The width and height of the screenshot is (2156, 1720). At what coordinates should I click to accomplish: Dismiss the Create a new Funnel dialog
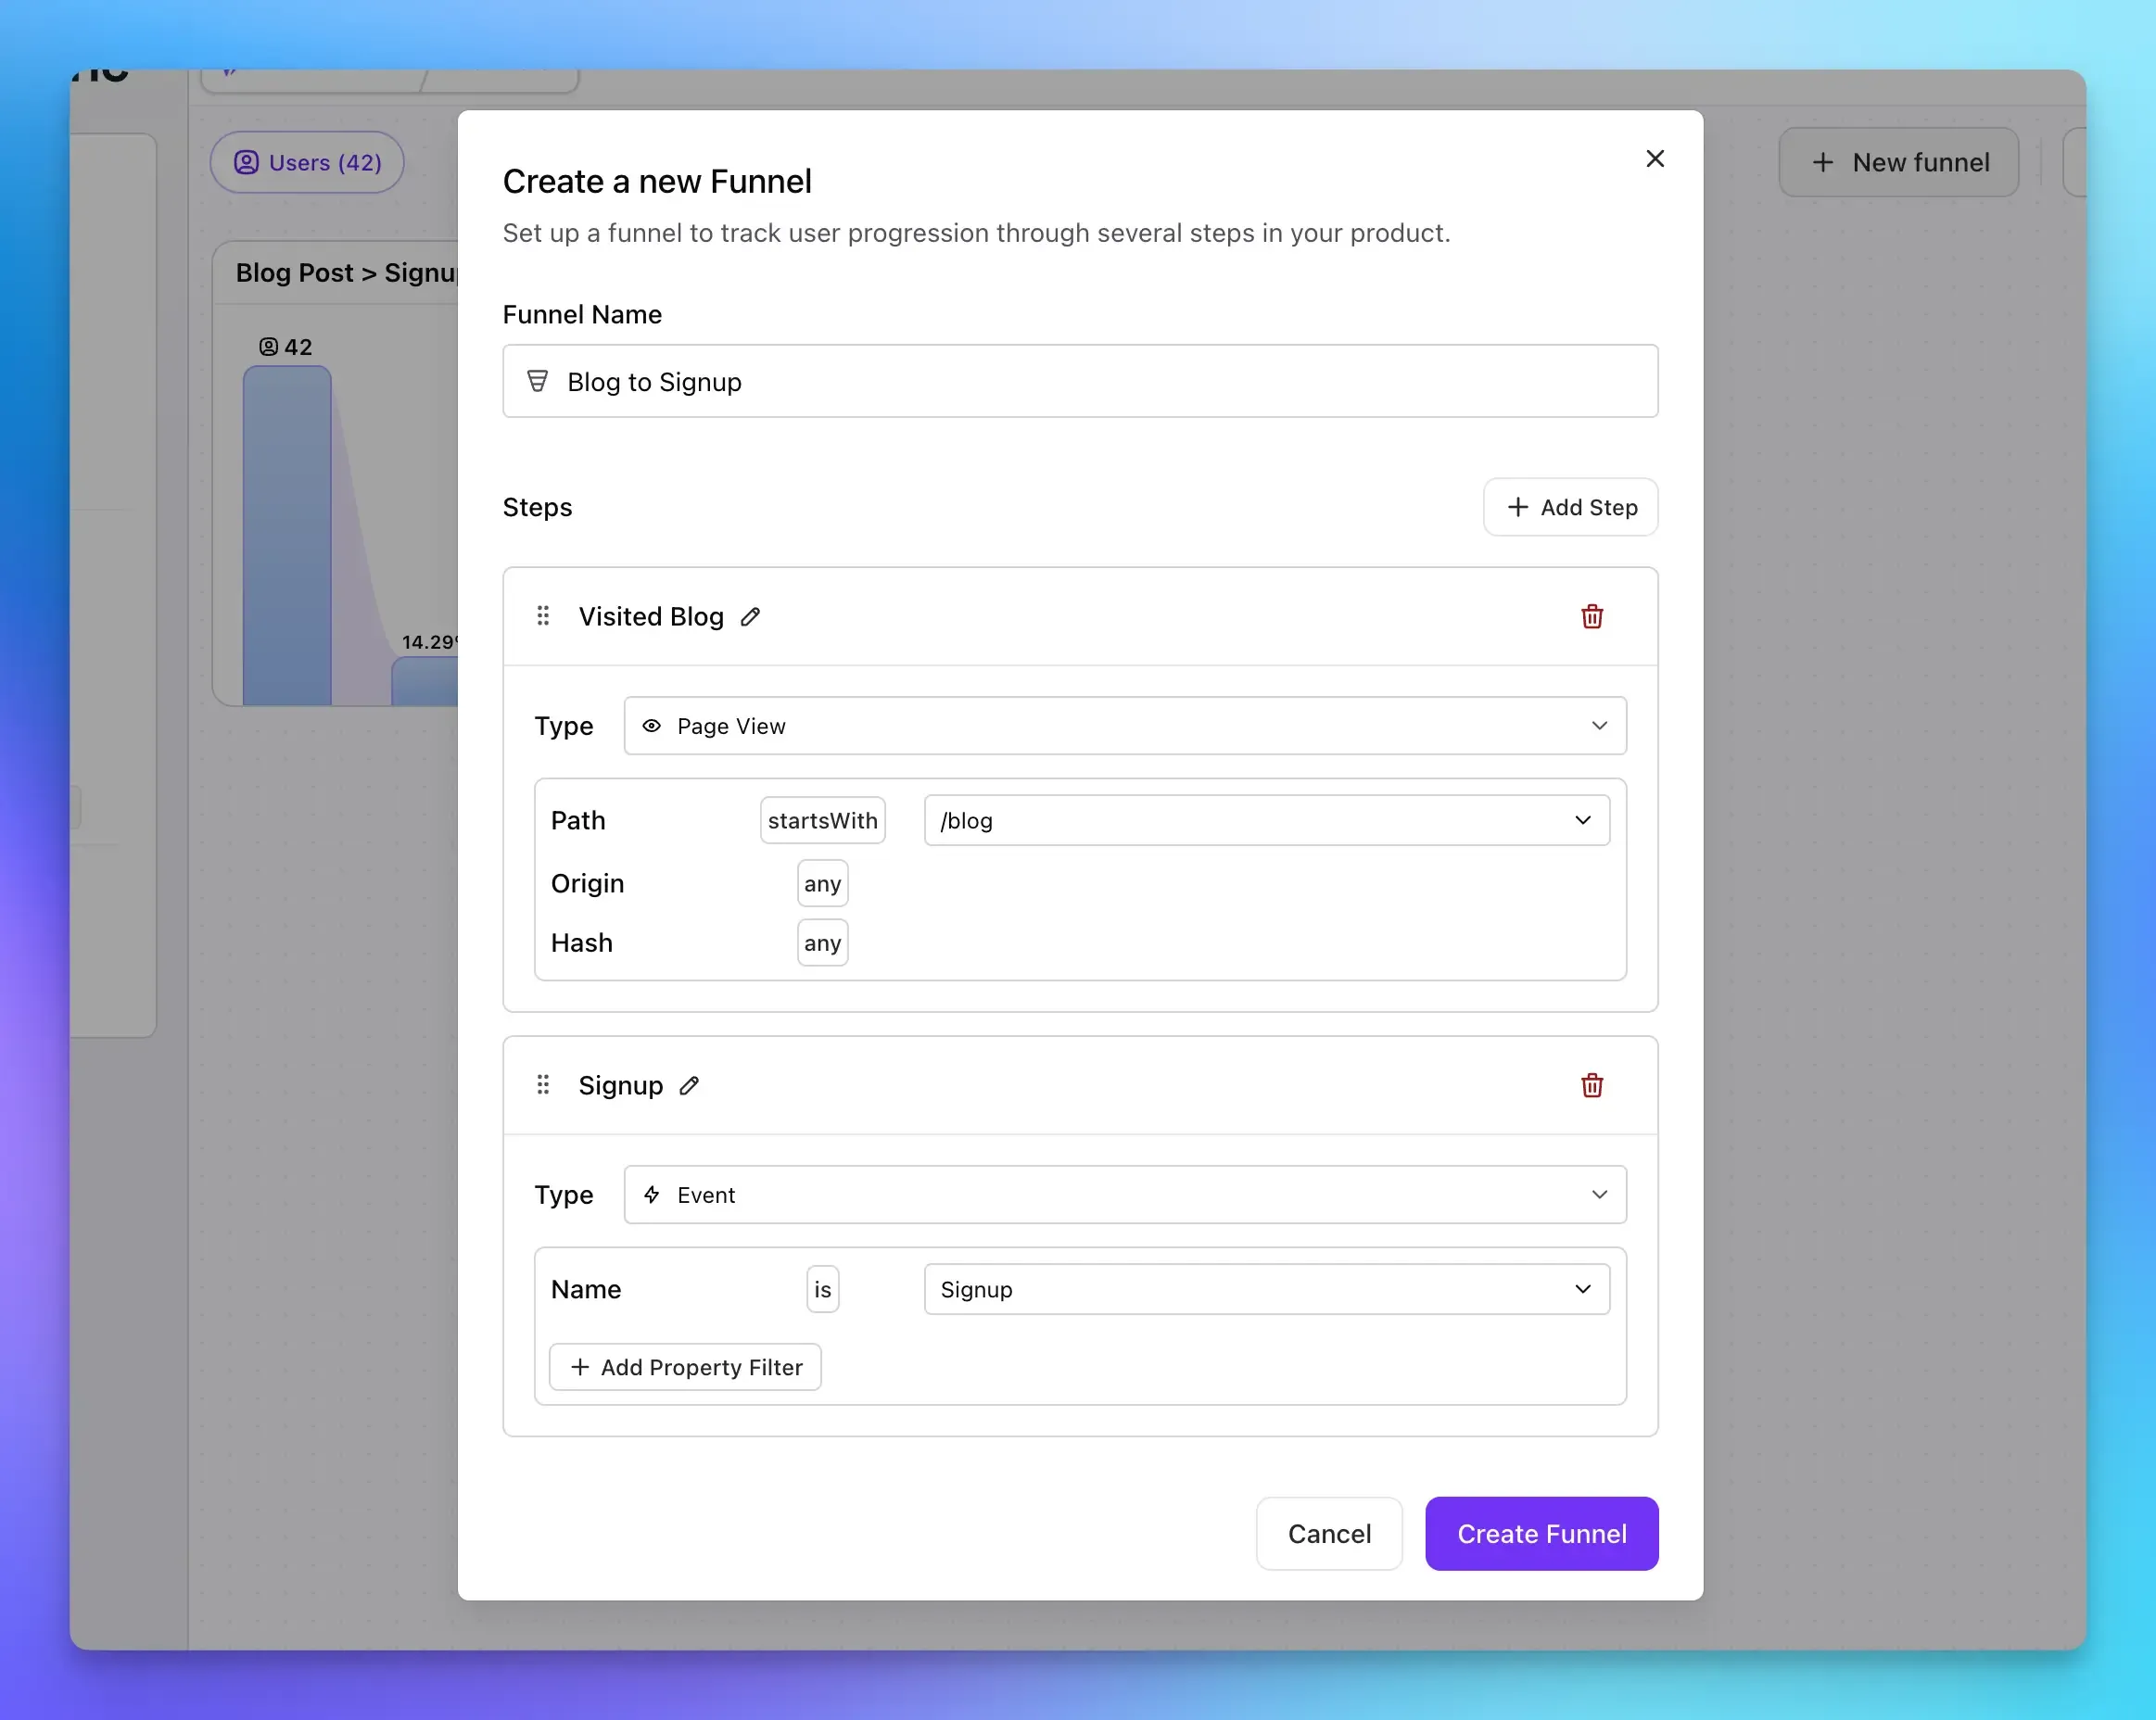(x=1655, y=158)
